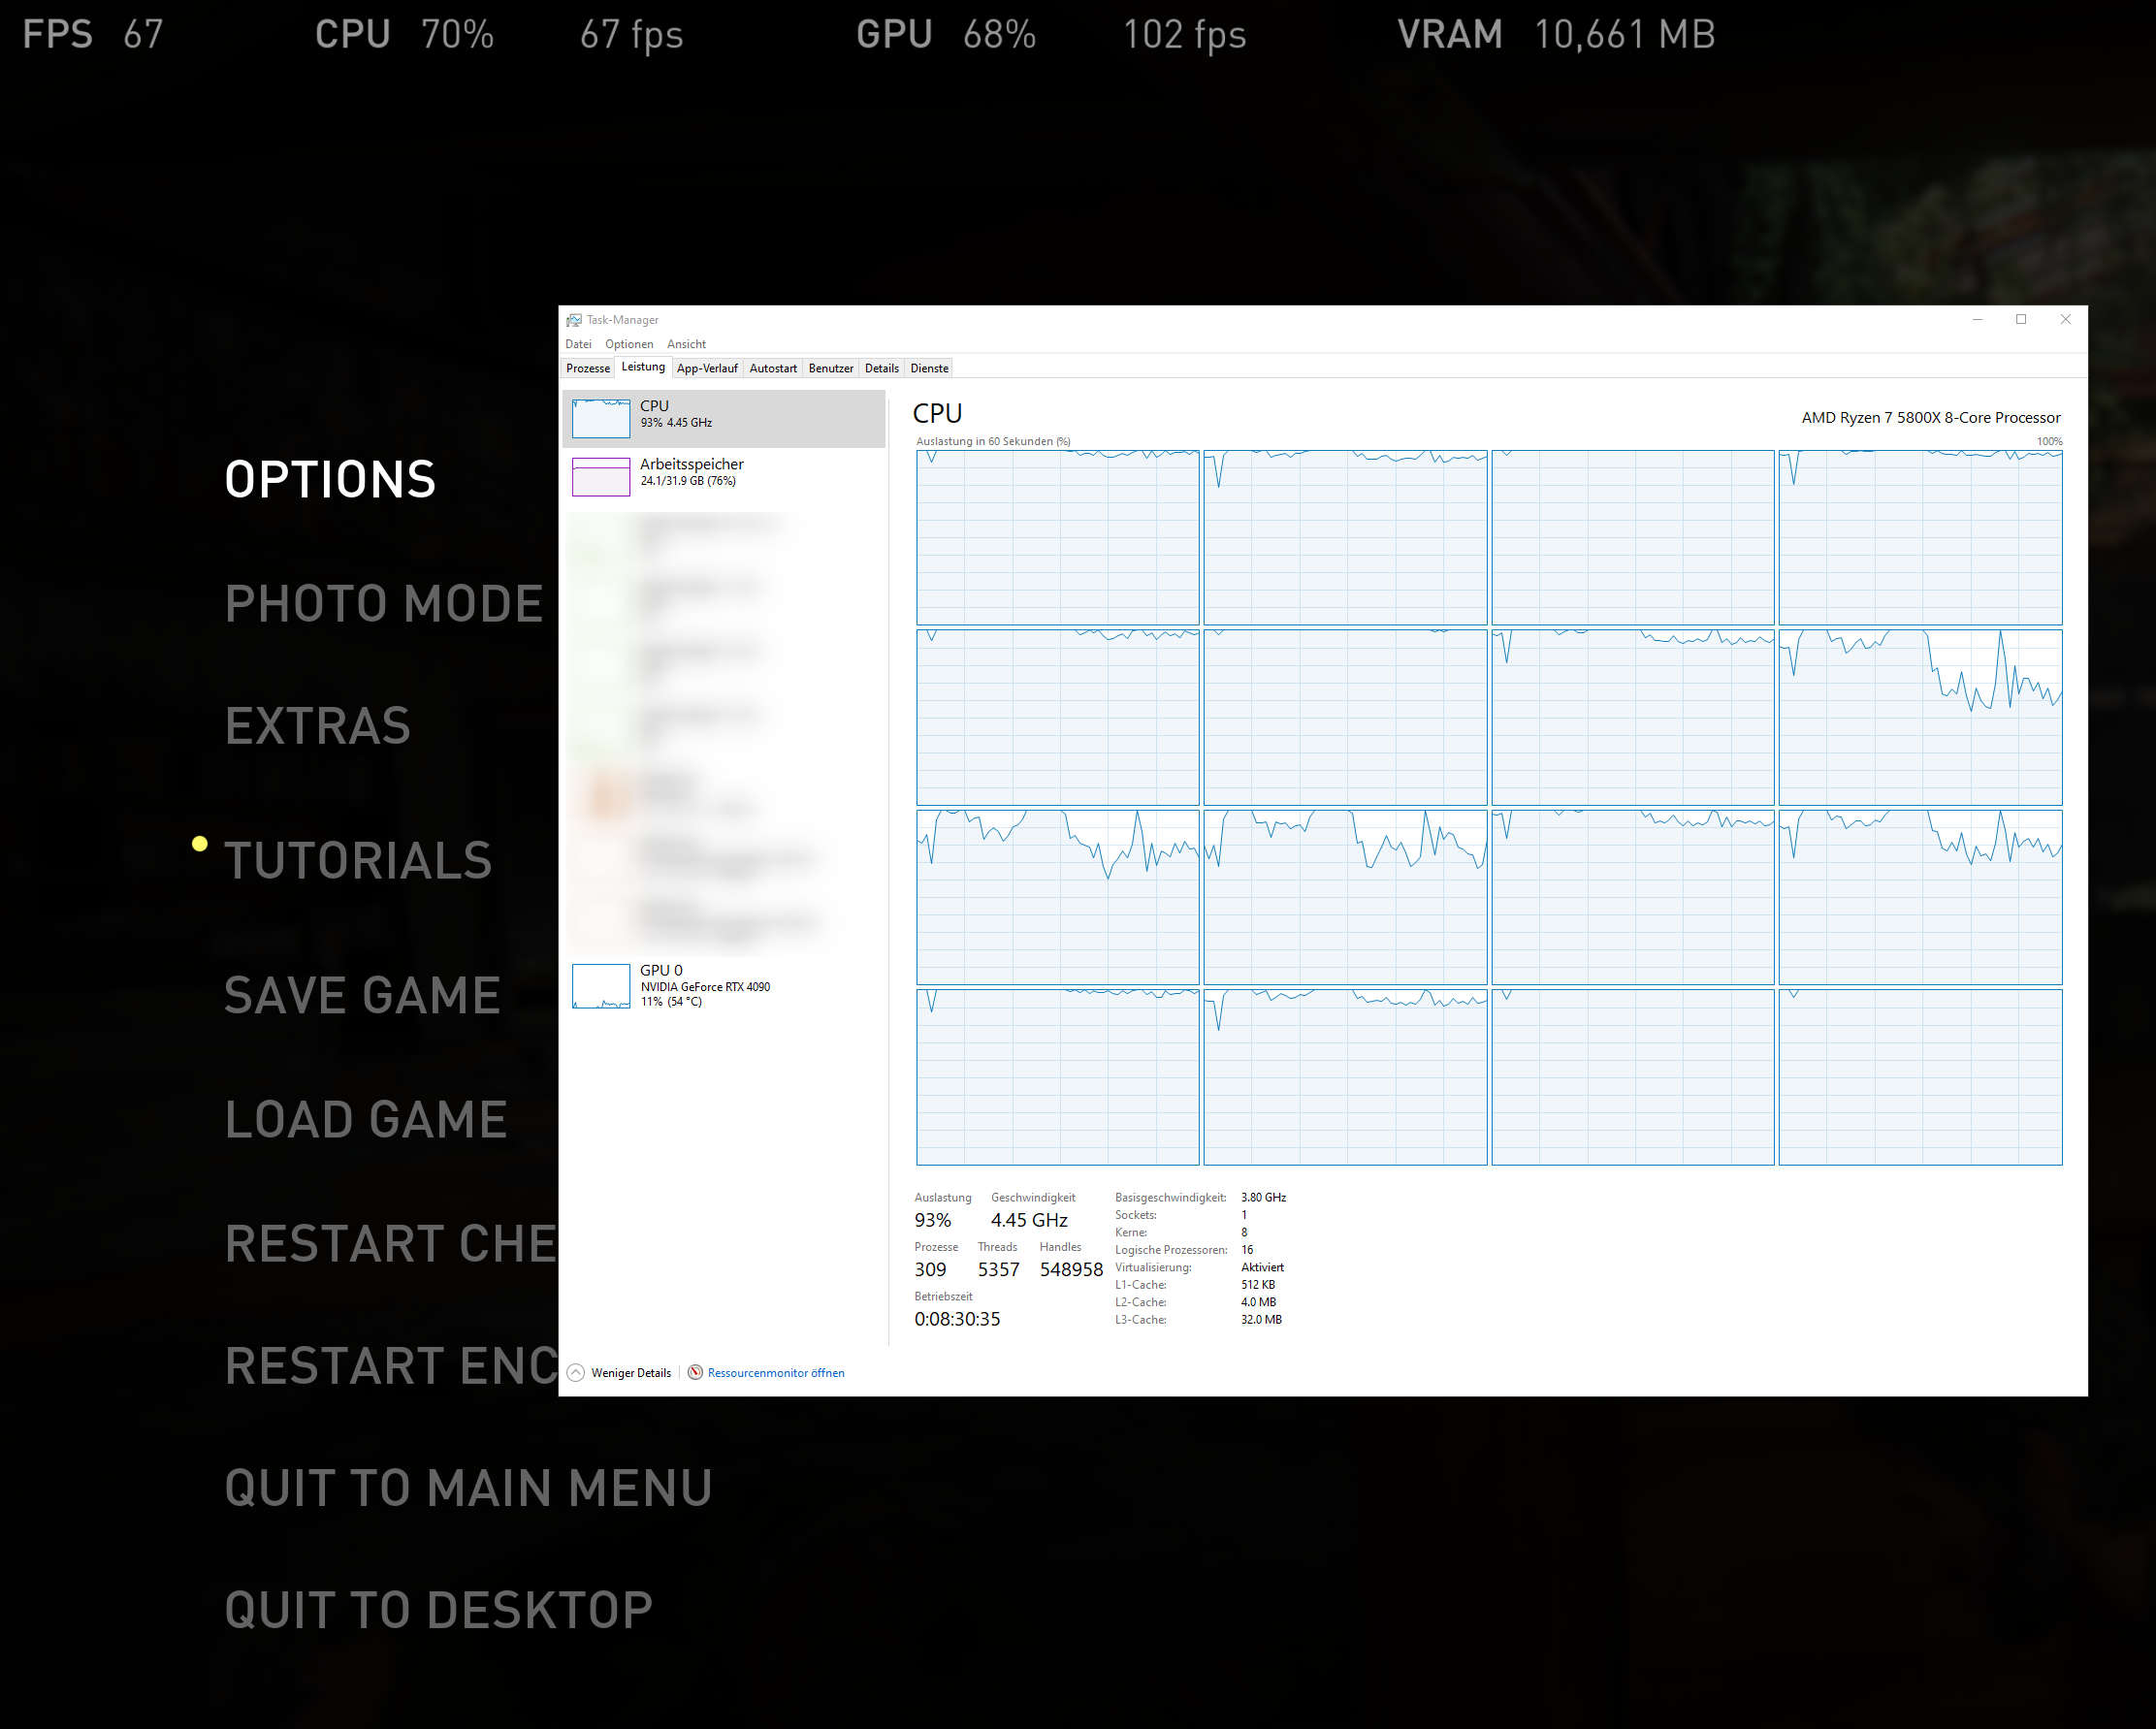Switch to the App-Verlauf tab
2156x1729 pixels.
[706, 368]
